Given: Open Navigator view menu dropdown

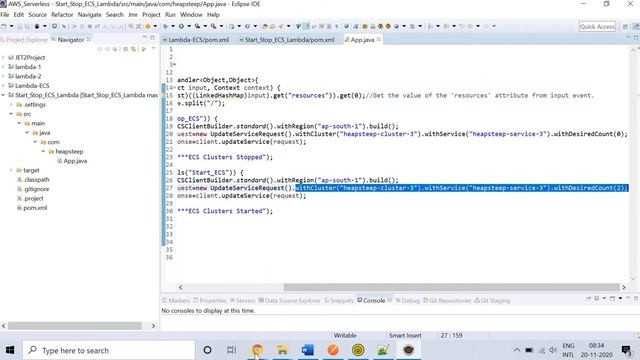Looking at the screenshot, I should pyautogui.click(x=153, y=49).
